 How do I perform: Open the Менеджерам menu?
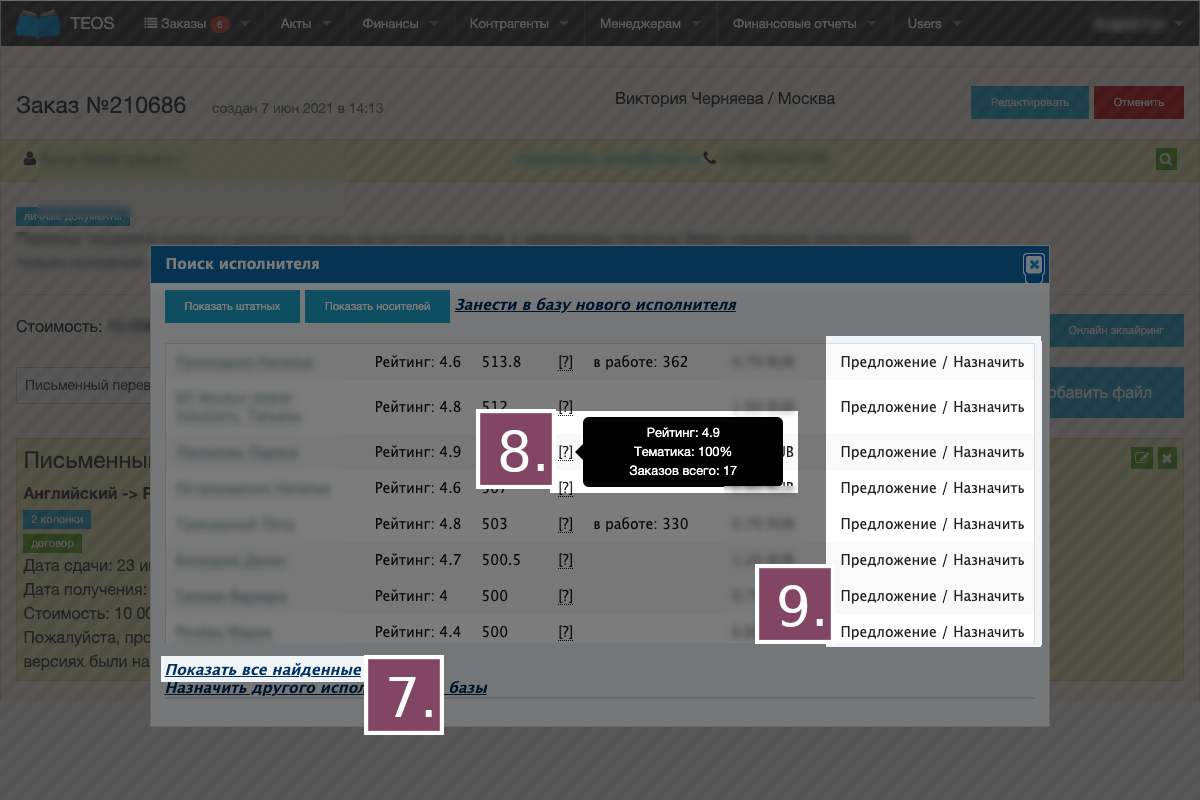(650, 24)
